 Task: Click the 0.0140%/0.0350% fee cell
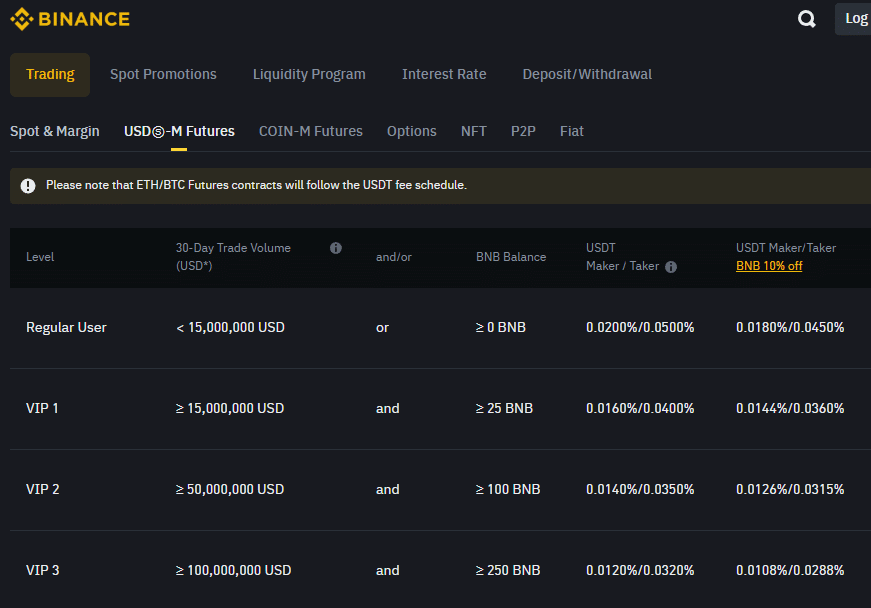(640, 490)
